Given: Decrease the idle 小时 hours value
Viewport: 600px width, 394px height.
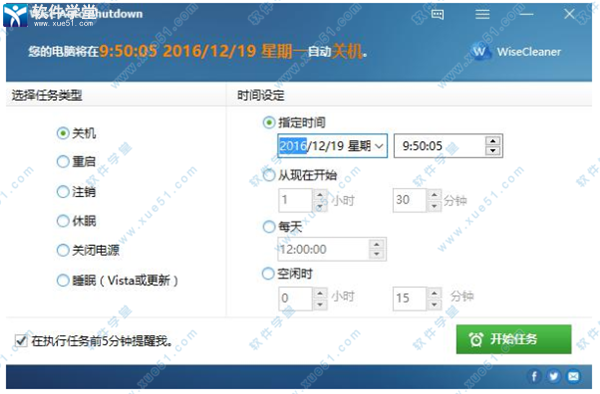Looking at the screenshot, I should tap(320, 304).
